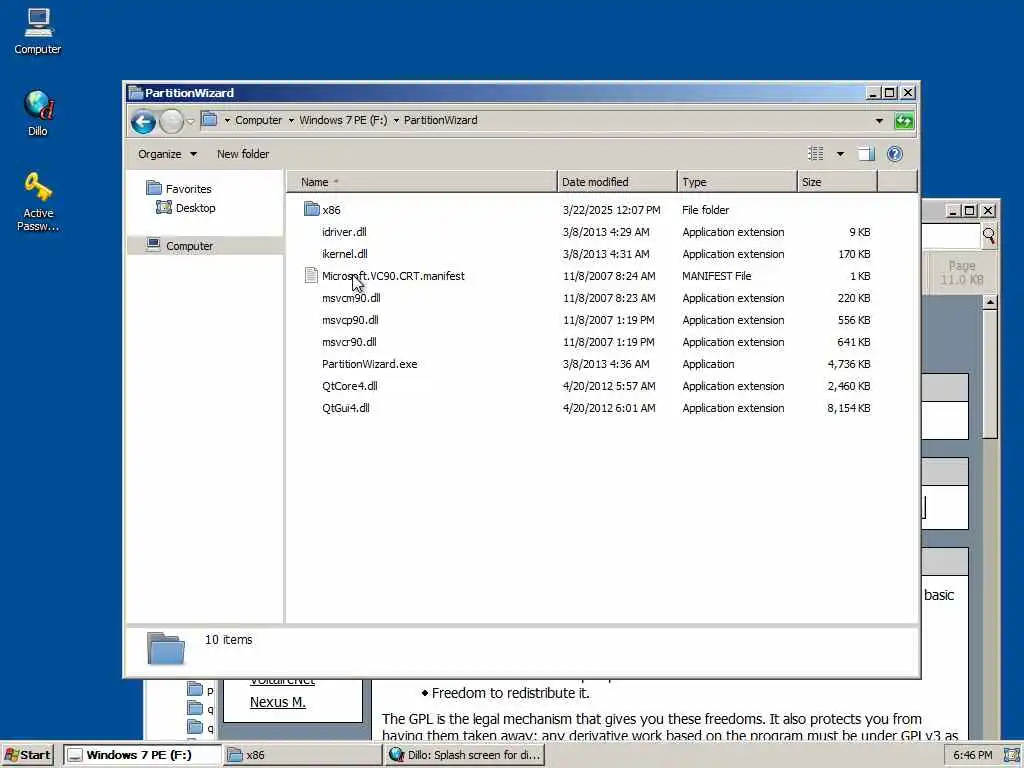Click the folder icon in address bar
The image size is (1024, 768).
click(x=209, y=120)
